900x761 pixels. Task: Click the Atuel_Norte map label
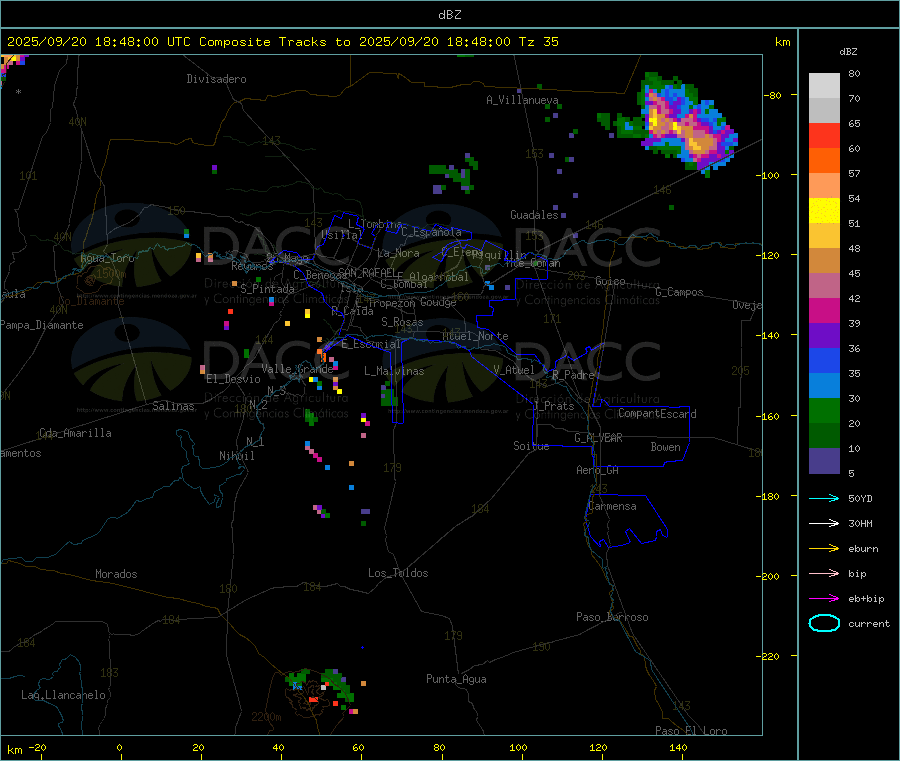(x=475, y=336)
